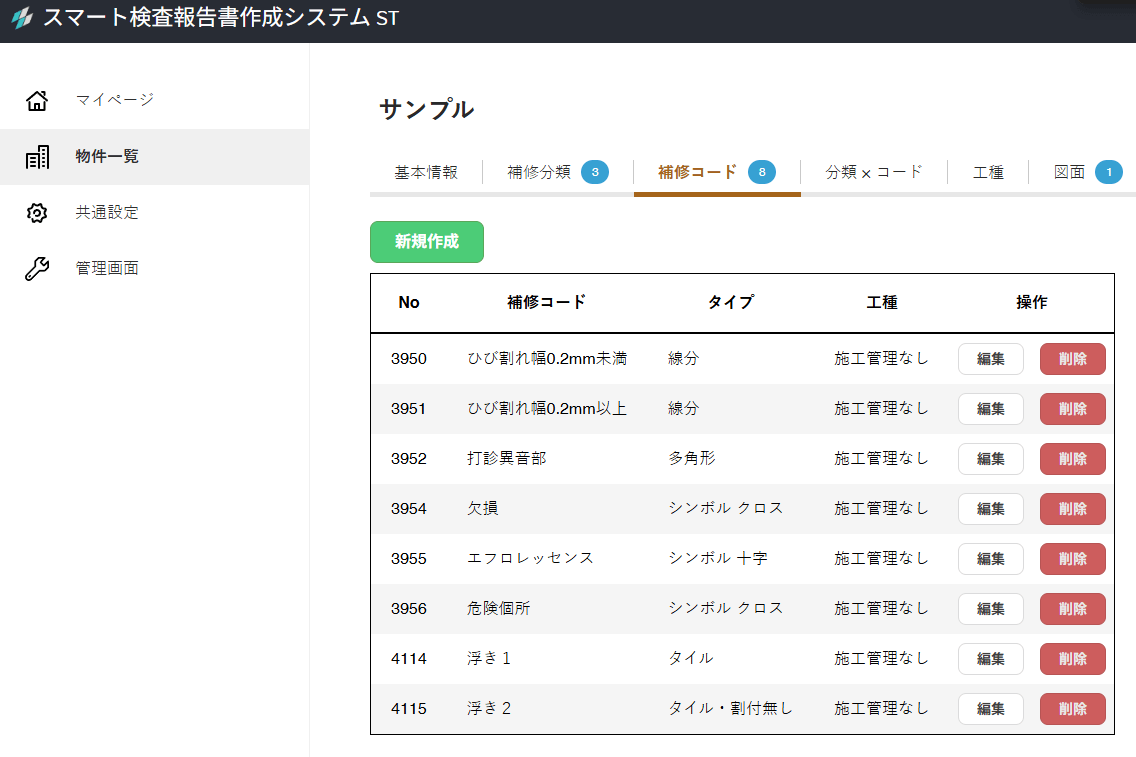
Task: Switch to the 基本情報 tab
Action: [426, 172]
